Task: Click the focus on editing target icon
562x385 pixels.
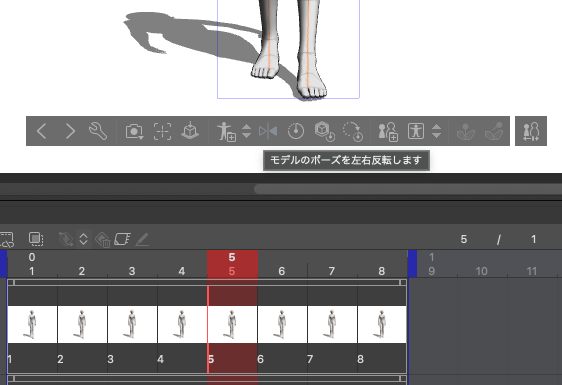Action: point(162,131)
